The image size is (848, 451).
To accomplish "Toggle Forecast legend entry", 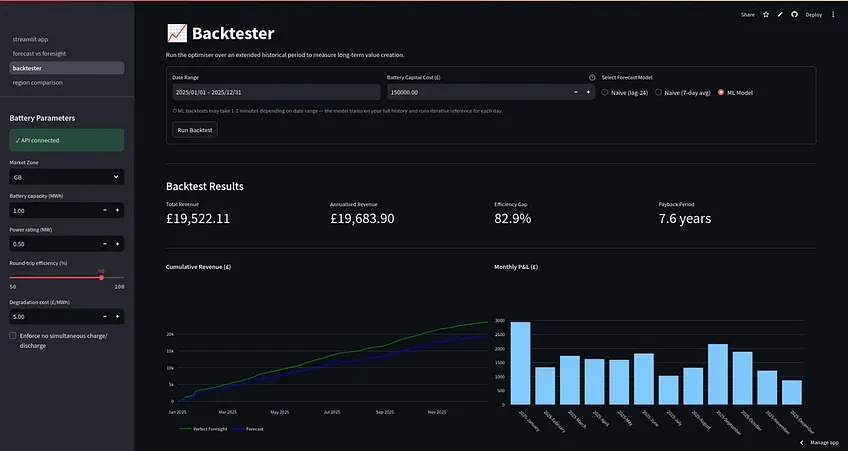I will (248, 429).
